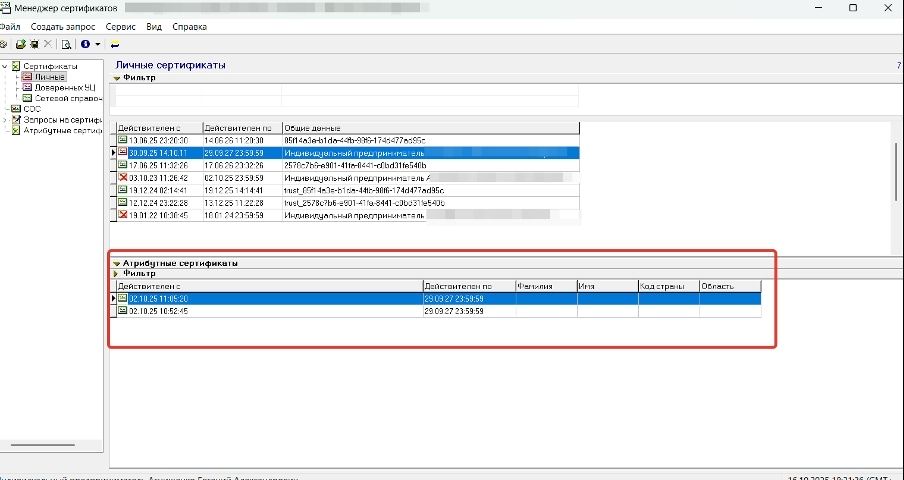
Task: Collapse the Атрибутные сертификаты panel
Action: pyautogui.click(x=116, y=263)
